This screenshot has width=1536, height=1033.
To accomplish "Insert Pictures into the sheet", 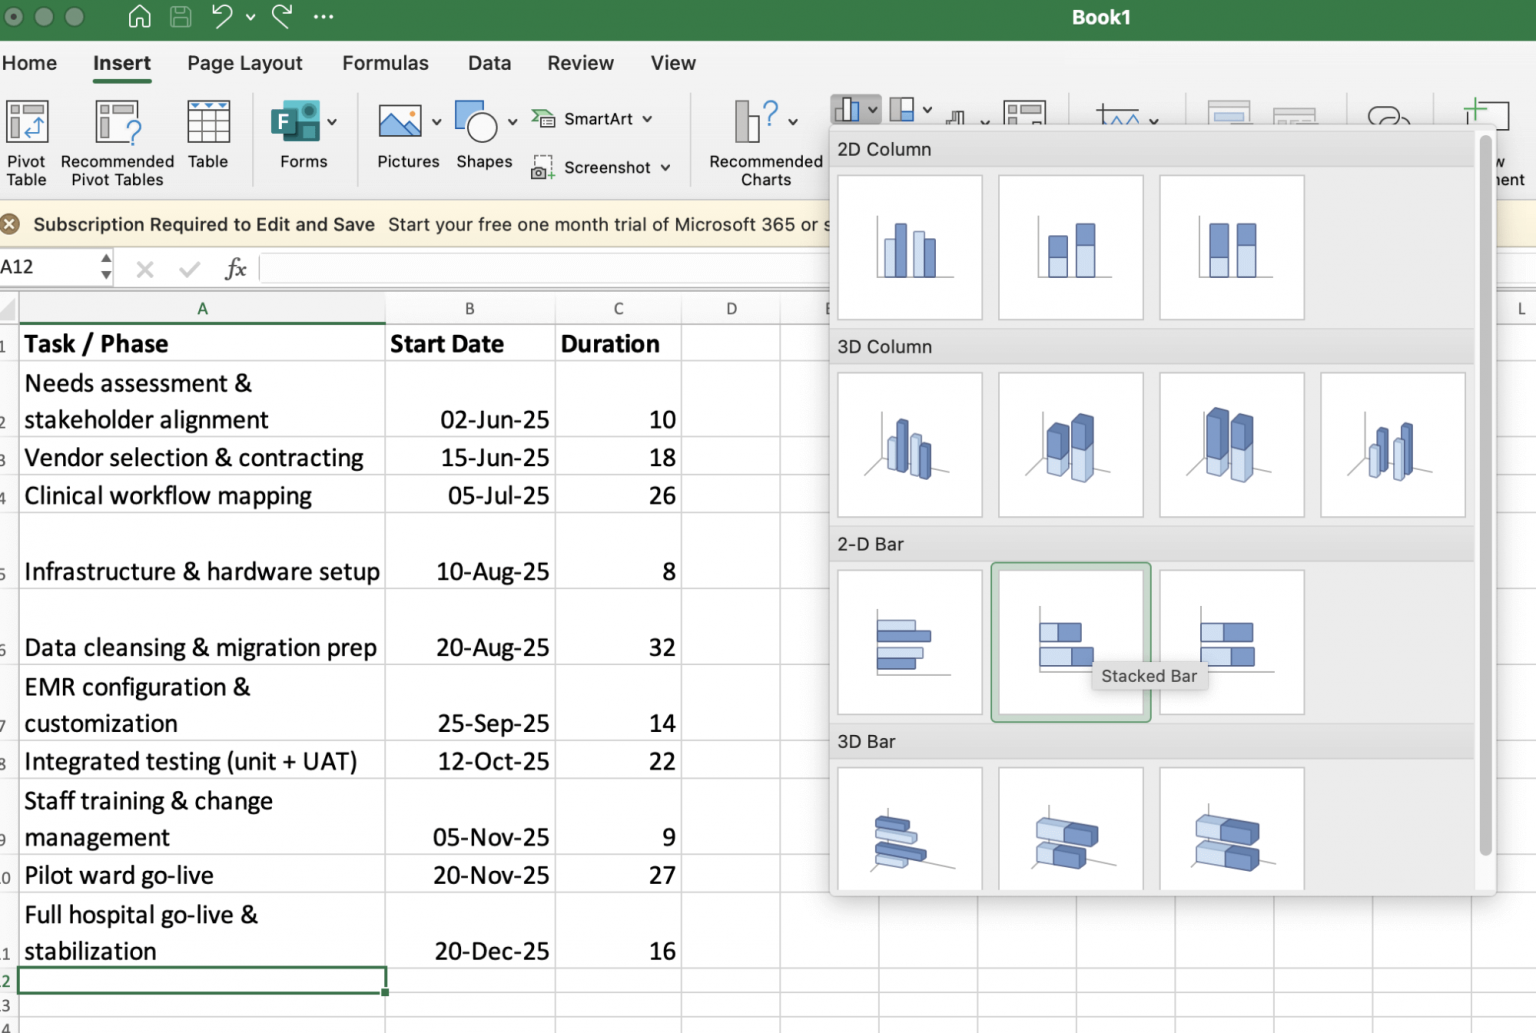I will 404,140.
